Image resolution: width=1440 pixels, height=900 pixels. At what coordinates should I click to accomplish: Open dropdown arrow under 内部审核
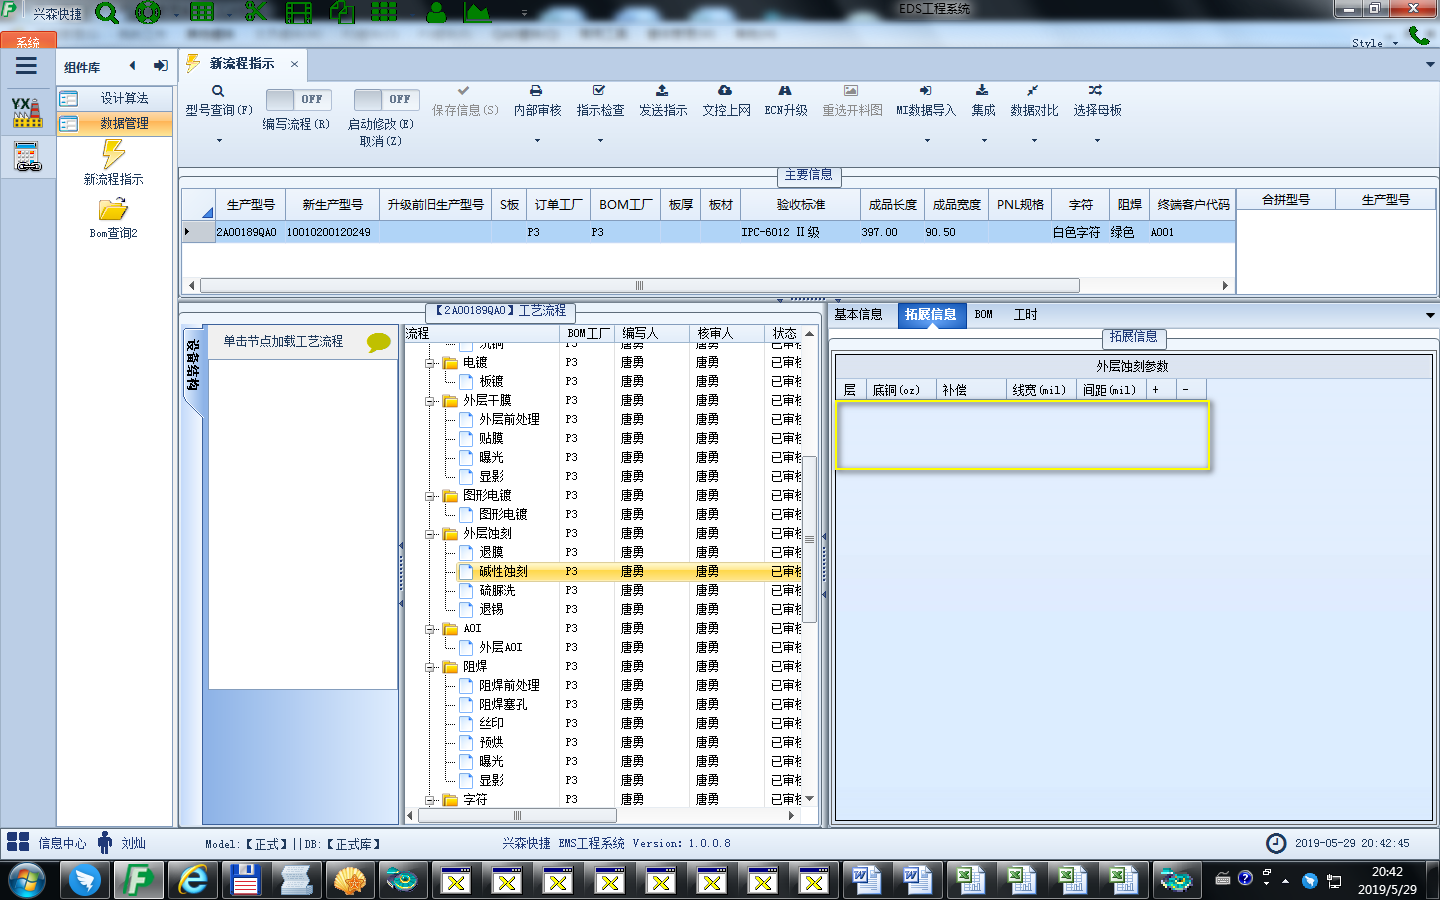[x=537, y=141]
